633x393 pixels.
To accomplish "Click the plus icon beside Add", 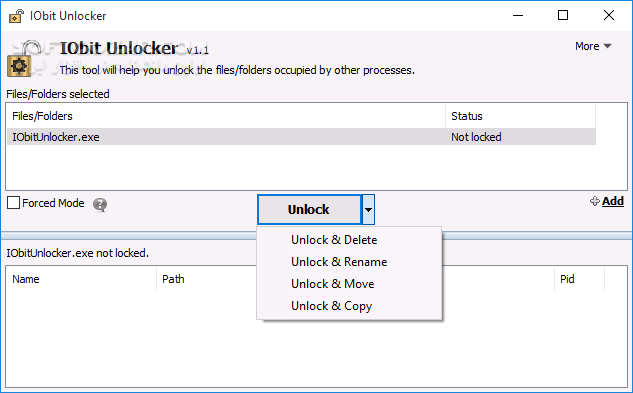I will click(x=594, y=201).
